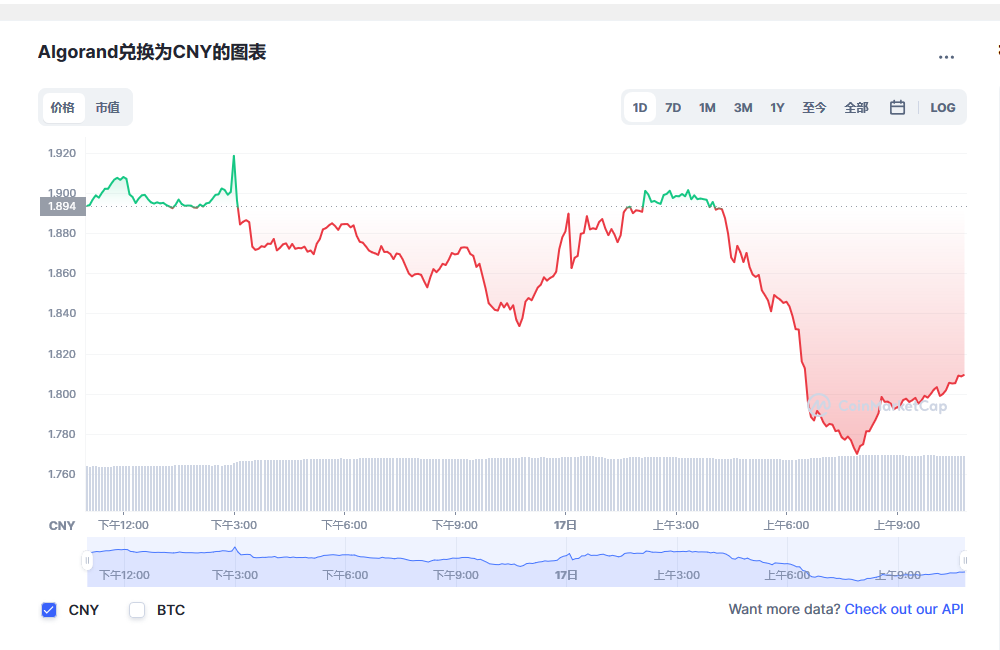
Task: Click the 17日 date label on x-axis
Action: click(x=565, y=525)
